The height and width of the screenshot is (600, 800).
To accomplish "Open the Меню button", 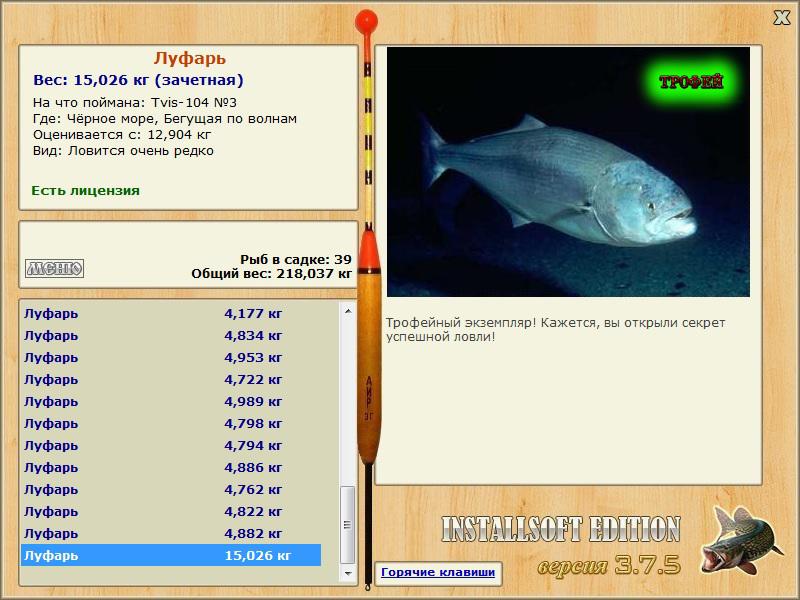I will [55, 268].
